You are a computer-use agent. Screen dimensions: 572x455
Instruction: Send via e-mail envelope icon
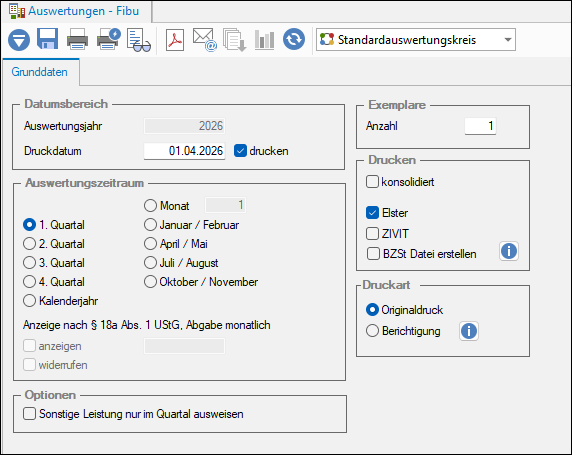pos(205,39)
